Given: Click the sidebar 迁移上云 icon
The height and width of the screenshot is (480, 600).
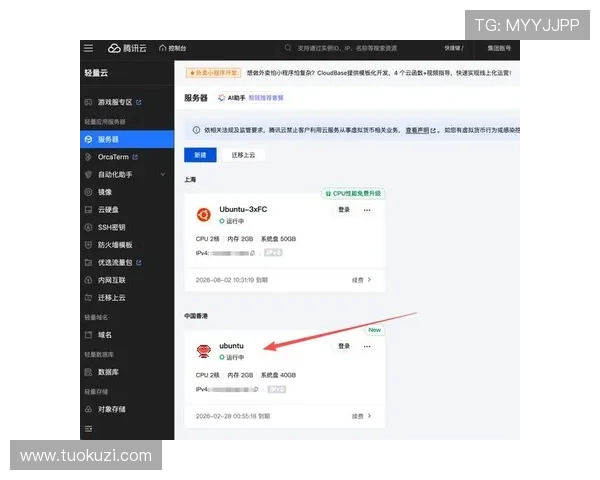Looking at the screenshot, I should coord(88,298).
